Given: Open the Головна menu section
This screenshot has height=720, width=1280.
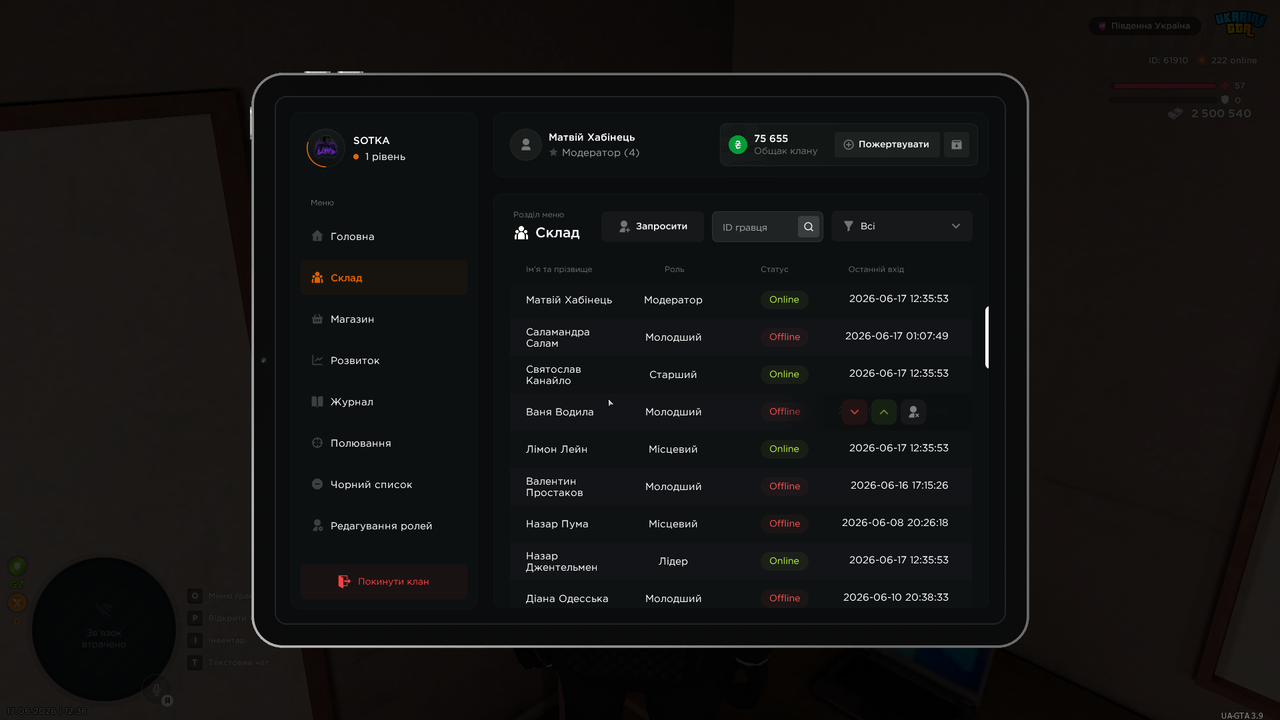Looking at the screenshot, I should (x=384, y=236).
